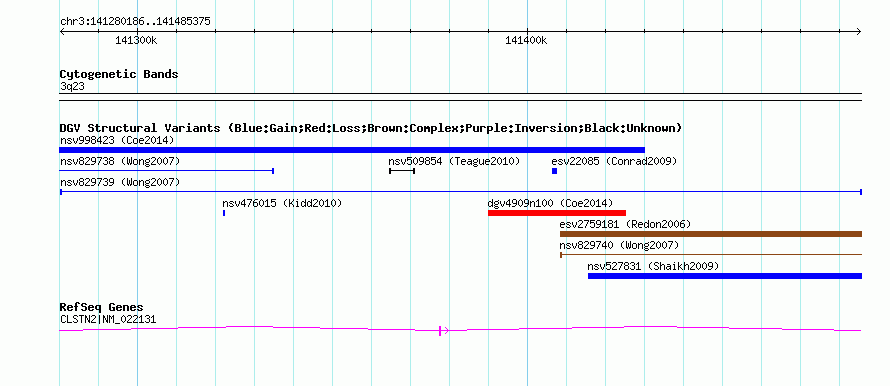This screenshot has height=386, width=890.
Task: Click the right arrowhead of the ruler
Action: coord(859,32)
